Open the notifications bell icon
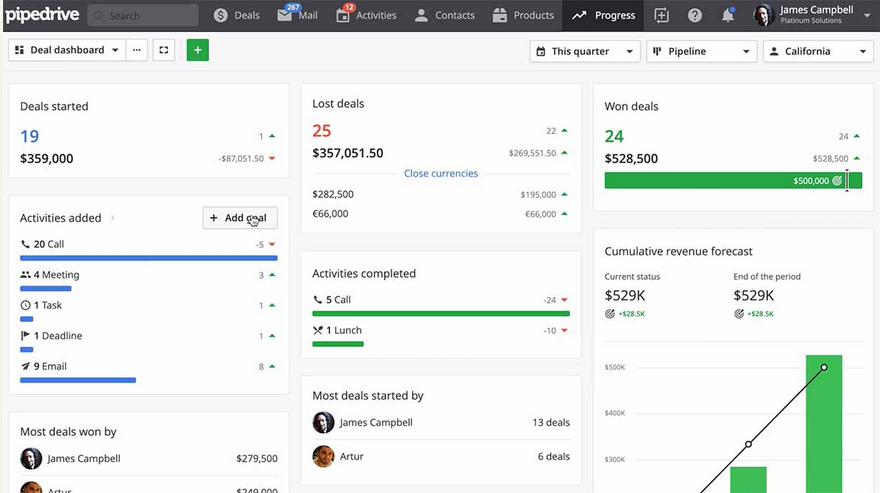Viewport: 880px width, 493px height. 728,15
